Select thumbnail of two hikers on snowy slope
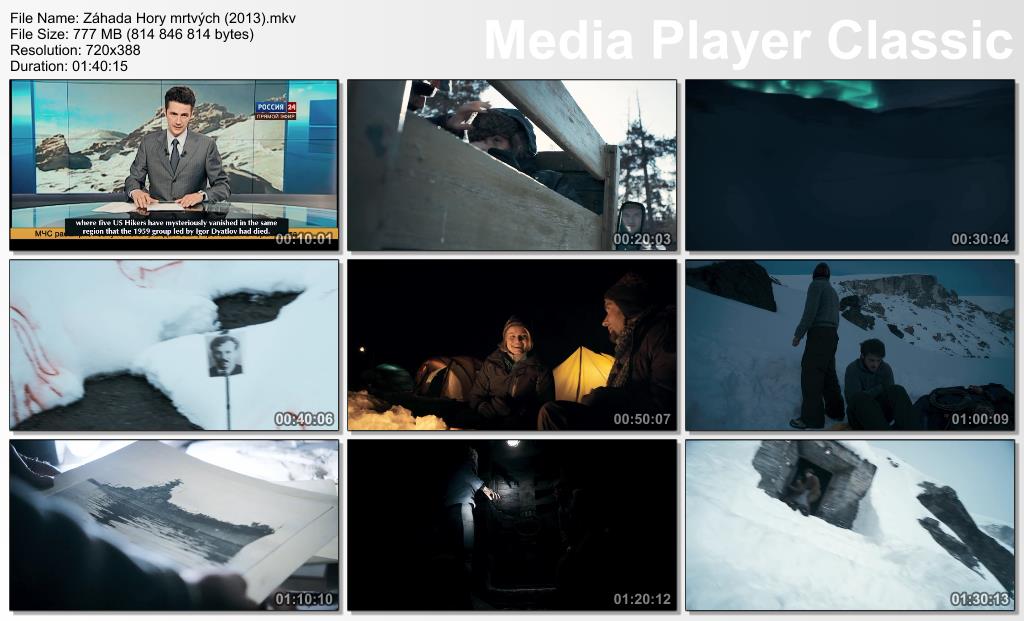Viewport: 1024px width, 621px height. click(x=849, y=345)
